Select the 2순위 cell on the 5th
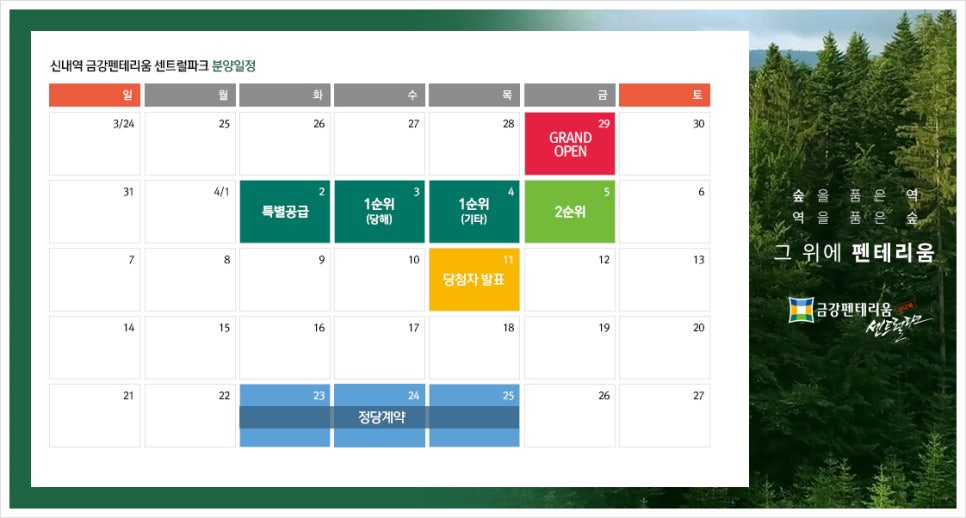 tap(570, 211)
